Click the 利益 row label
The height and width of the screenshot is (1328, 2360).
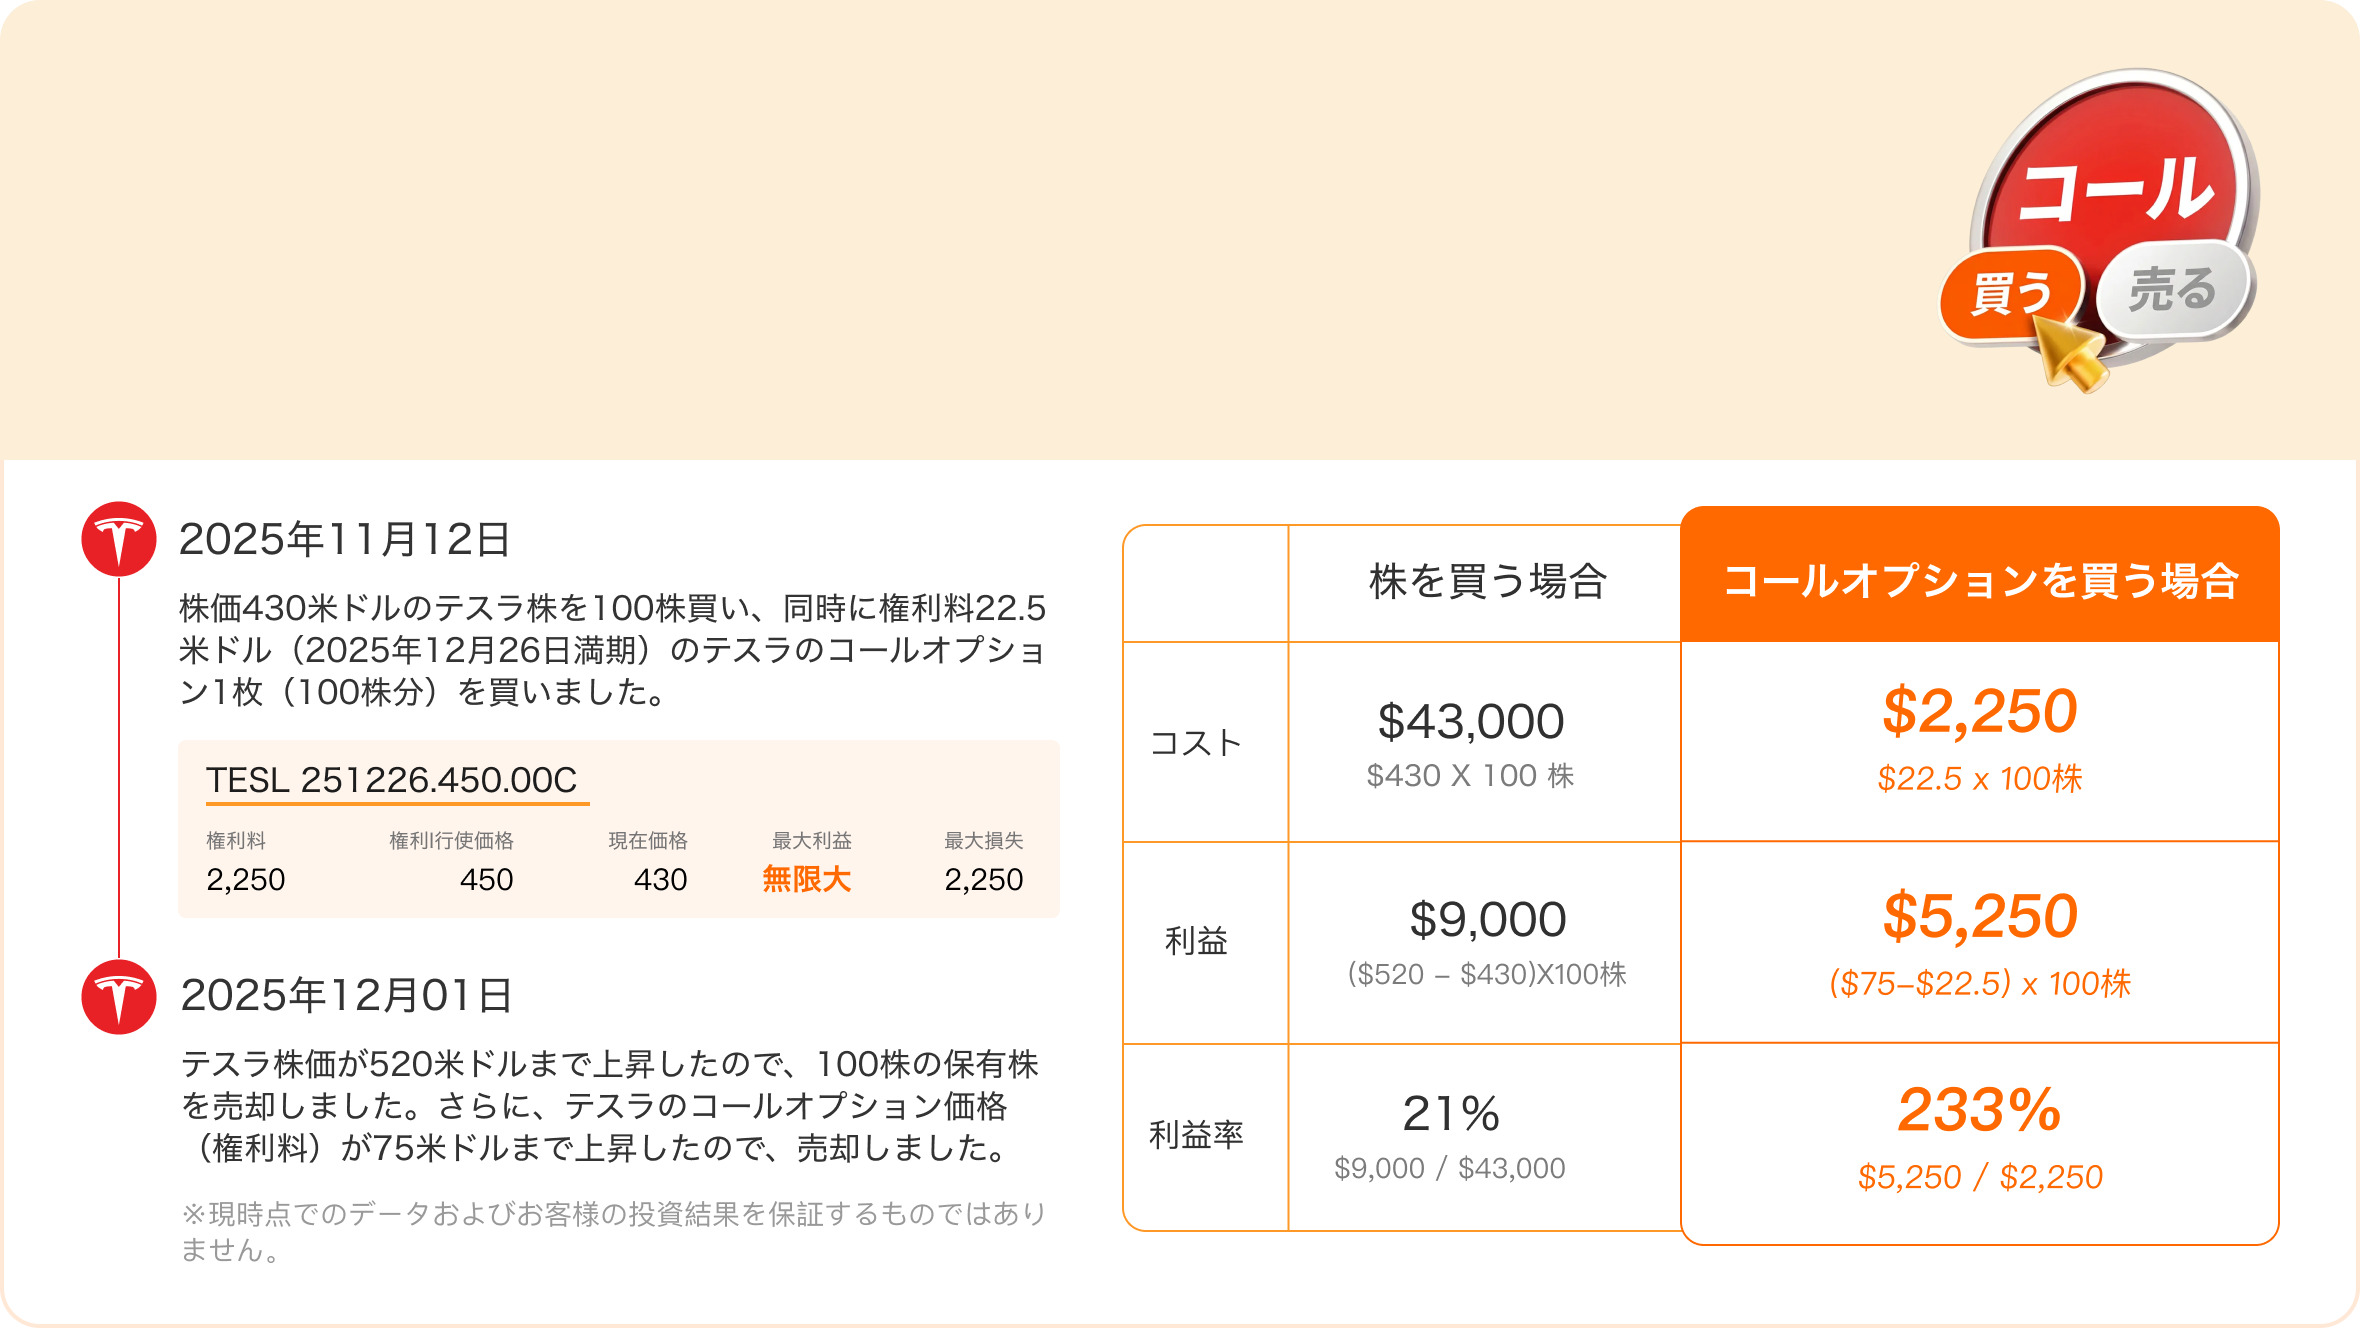1196,941
